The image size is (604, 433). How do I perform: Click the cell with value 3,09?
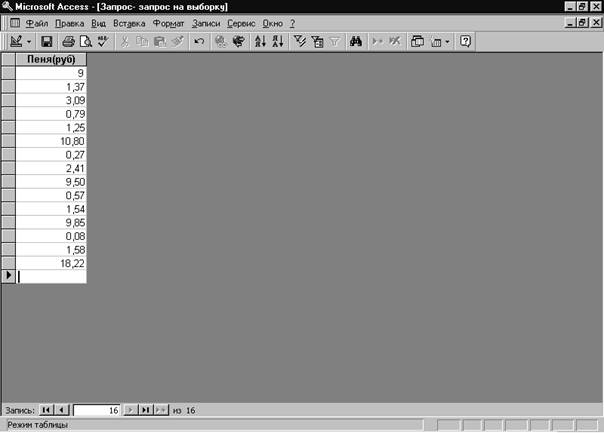pyautogui.click(x=51, y=101)
